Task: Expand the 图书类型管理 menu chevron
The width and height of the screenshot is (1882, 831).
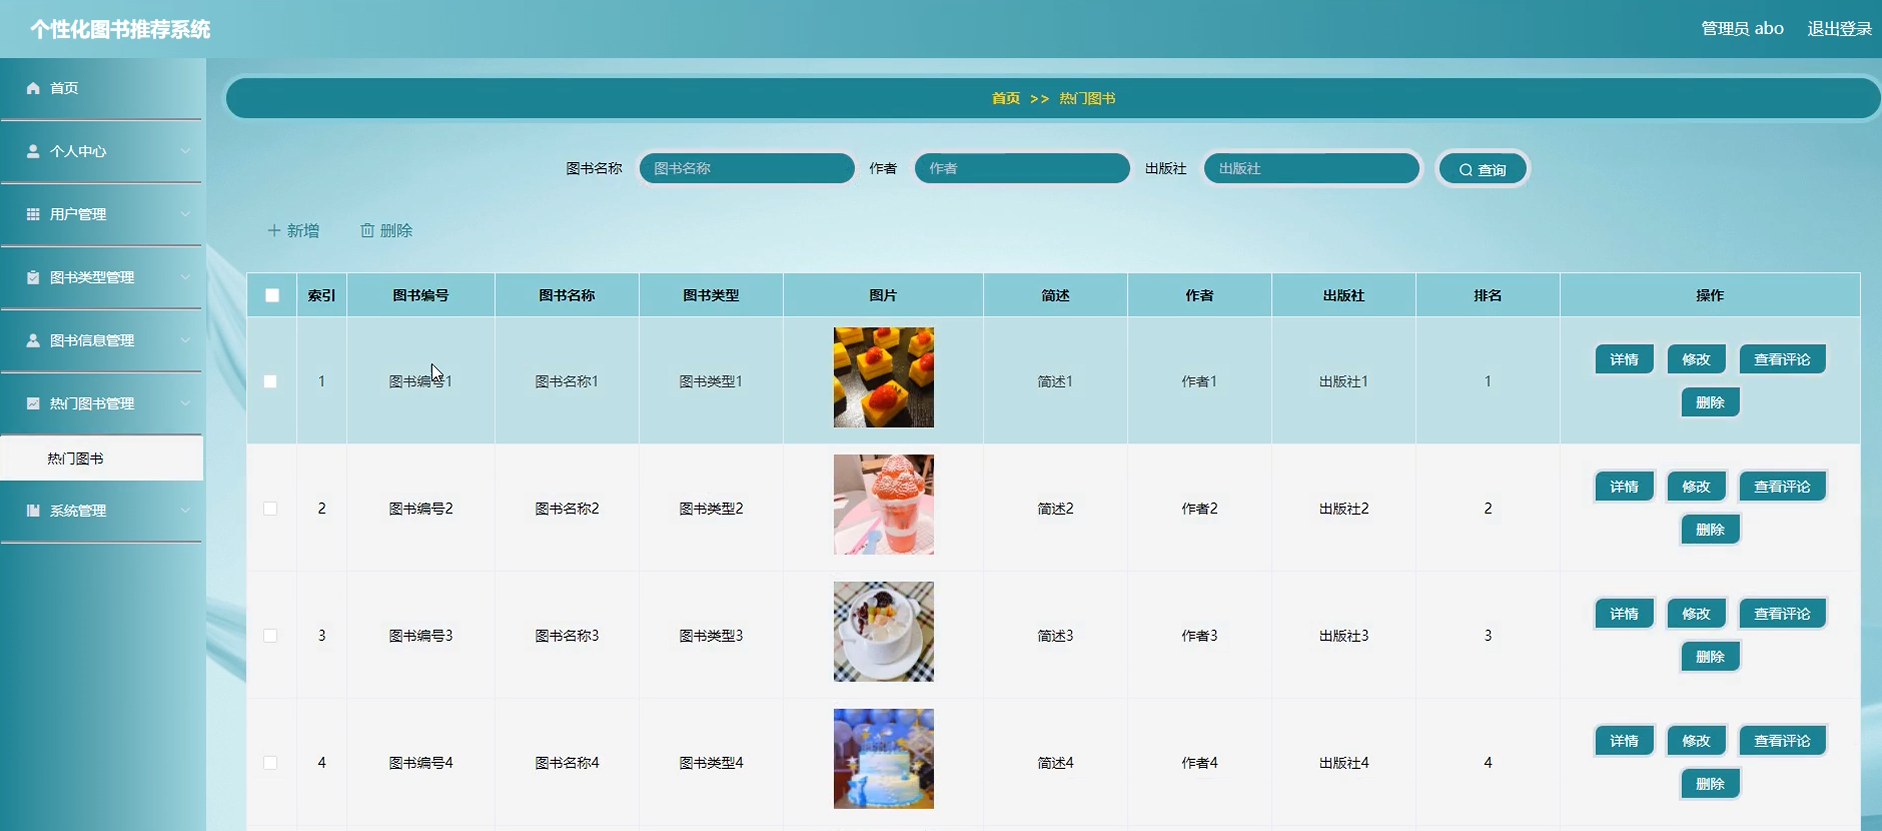Action: (x=185, y=277)
